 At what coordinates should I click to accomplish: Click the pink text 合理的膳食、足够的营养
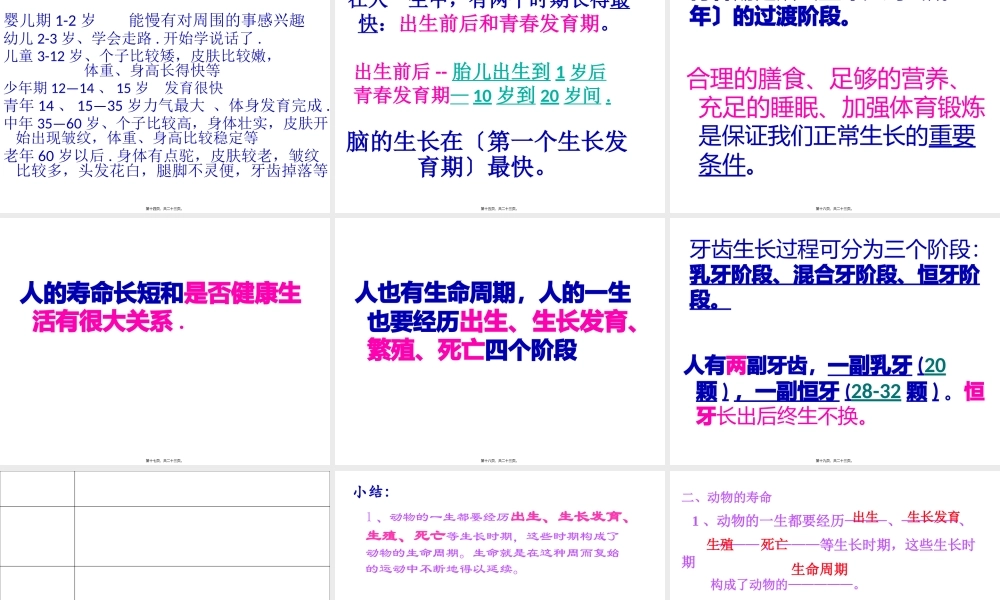coord(823,79)
